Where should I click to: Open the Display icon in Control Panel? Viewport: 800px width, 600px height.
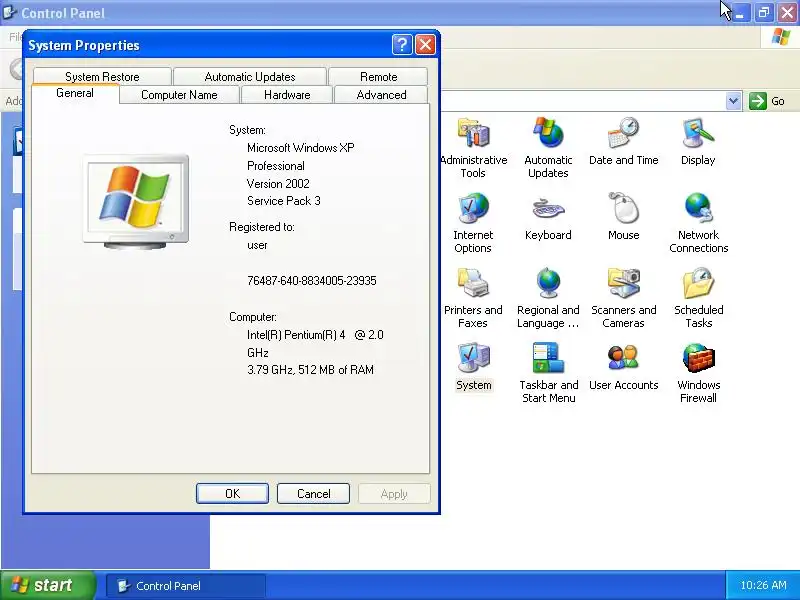(698, 141)
